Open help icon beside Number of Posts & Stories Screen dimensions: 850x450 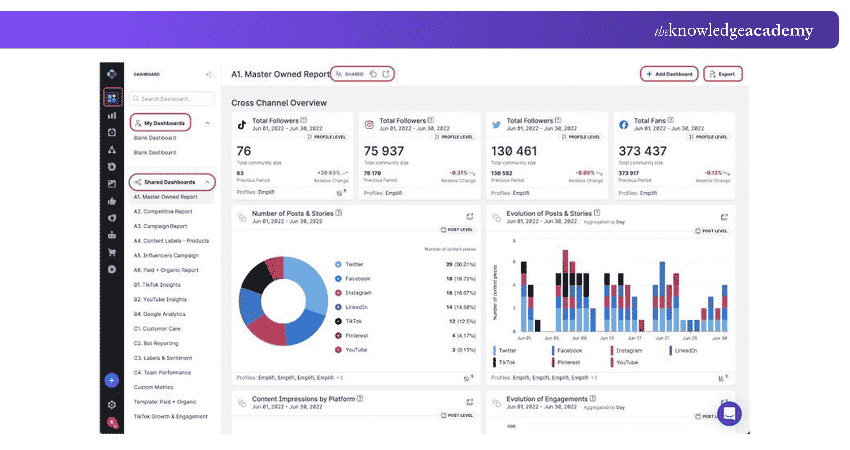coord(339,213)
